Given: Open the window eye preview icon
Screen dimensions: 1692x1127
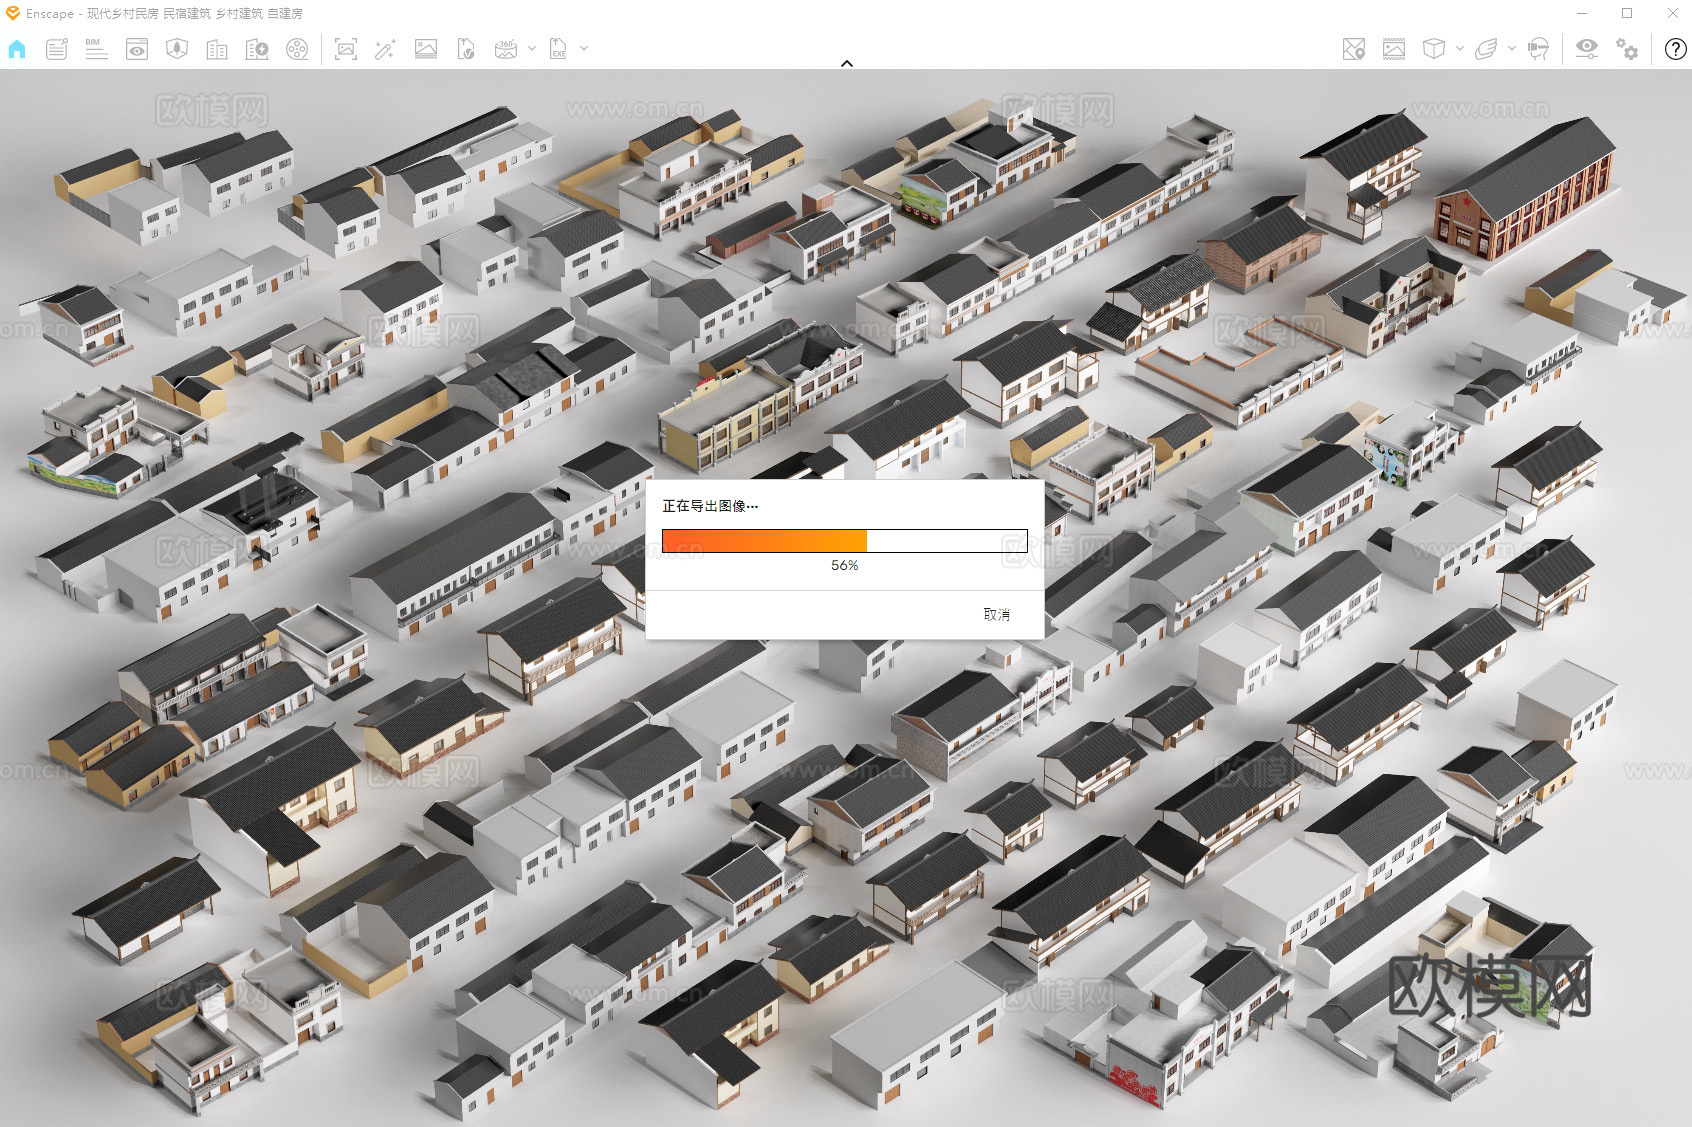Looking at the screenshot, I should point(137,49).
